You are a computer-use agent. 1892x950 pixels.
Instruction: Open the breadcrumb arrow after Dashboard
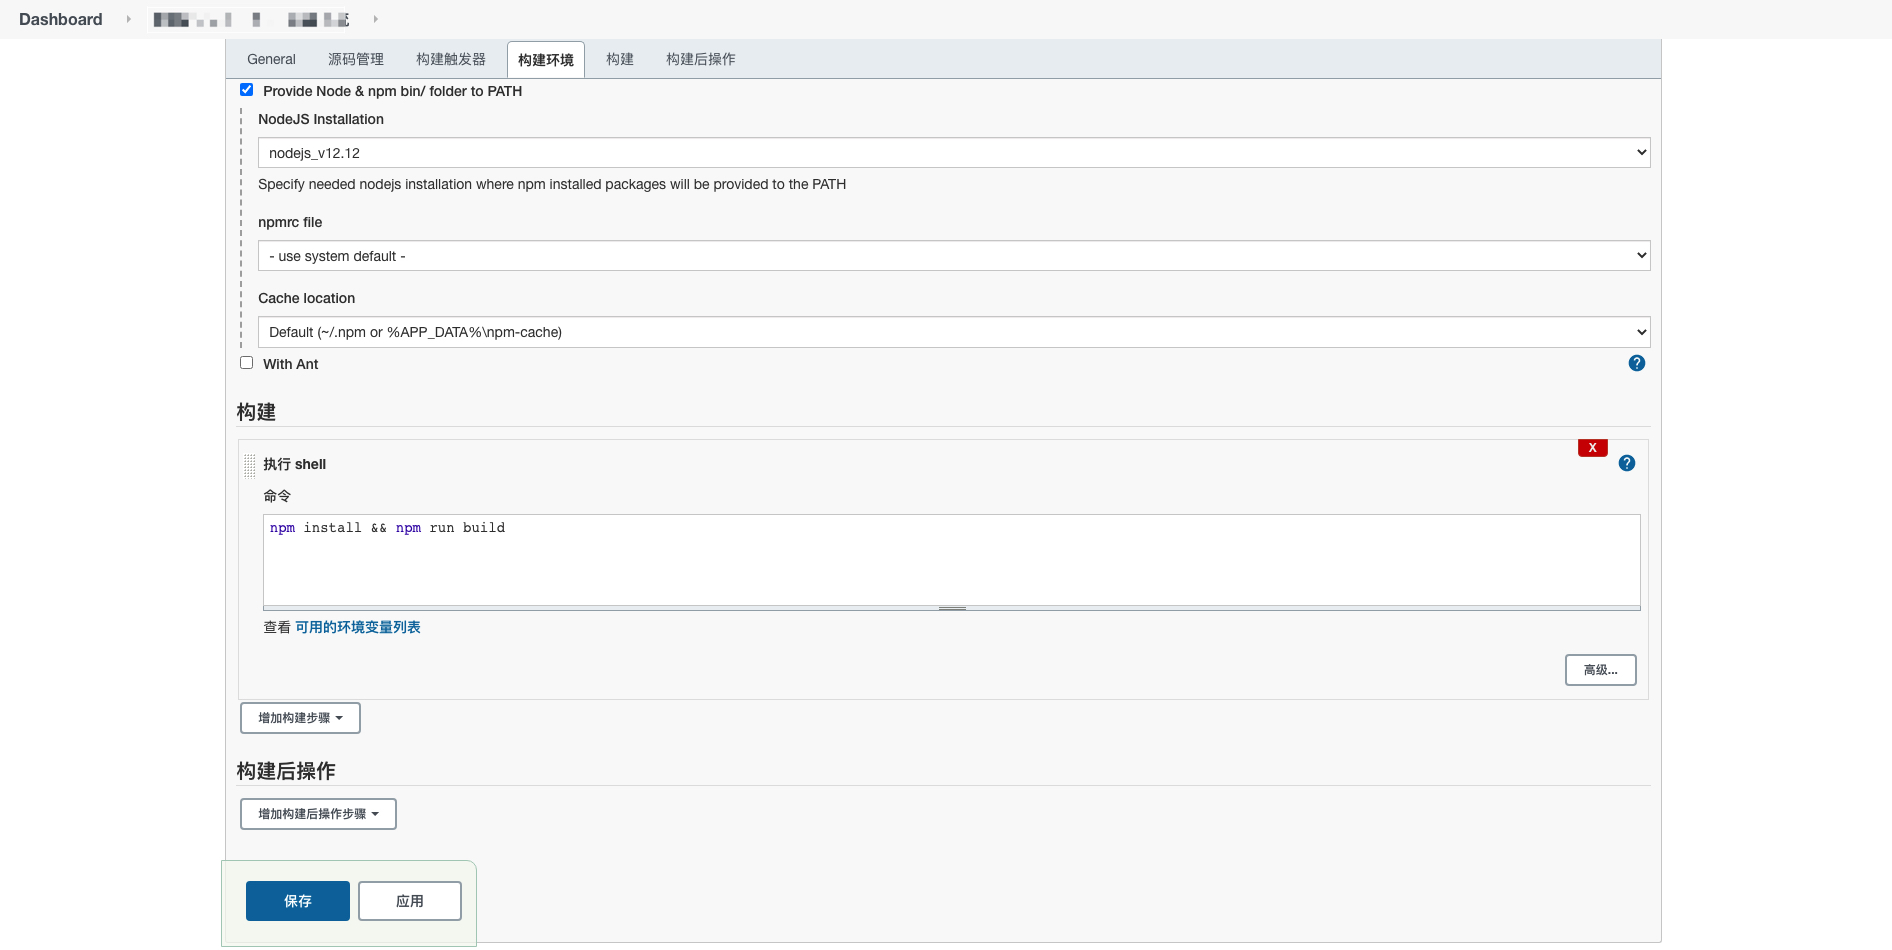pos(129,19)
